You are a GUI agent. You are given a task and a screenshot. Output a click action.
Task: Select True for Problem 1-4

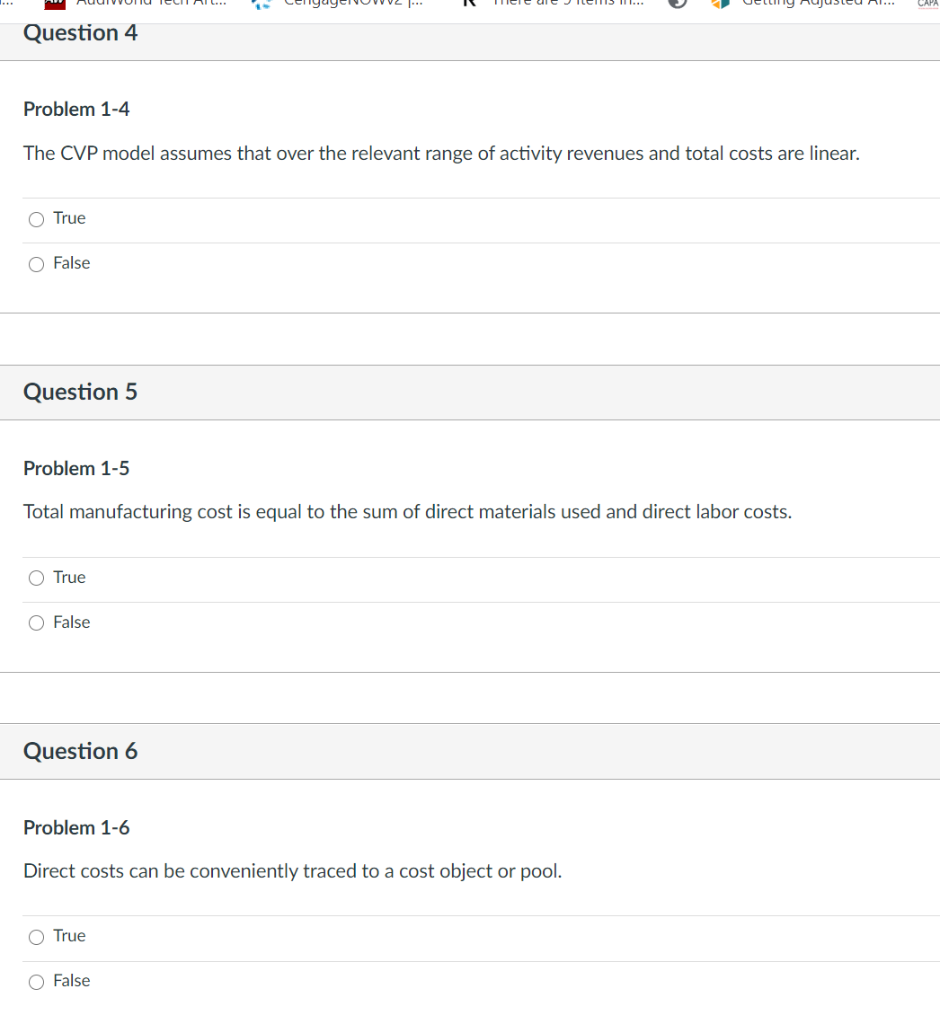coord(35,218)
